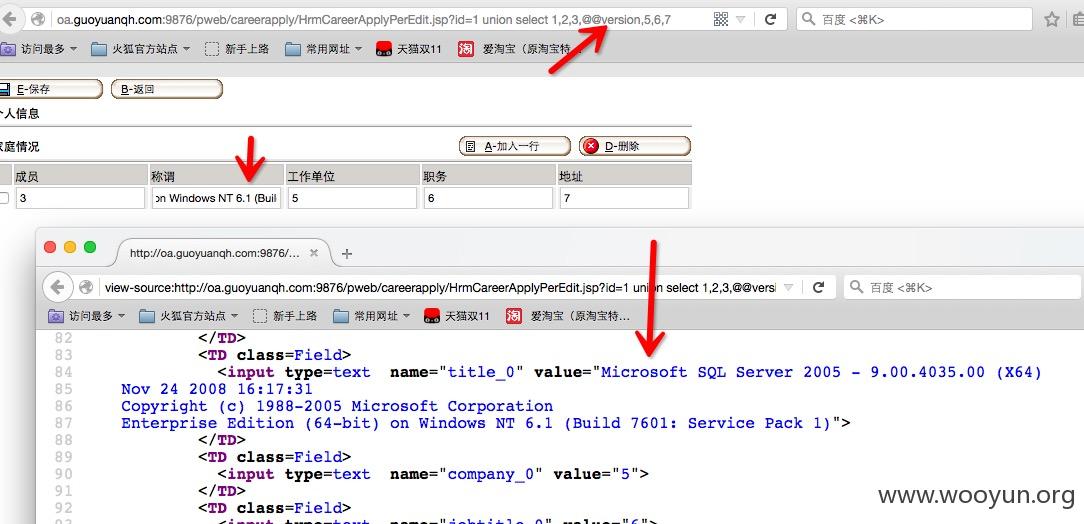Screen dimensions: 1084x524
Task: Expand URL history dropdown in rear window
Action: click(x=740, y=19)
